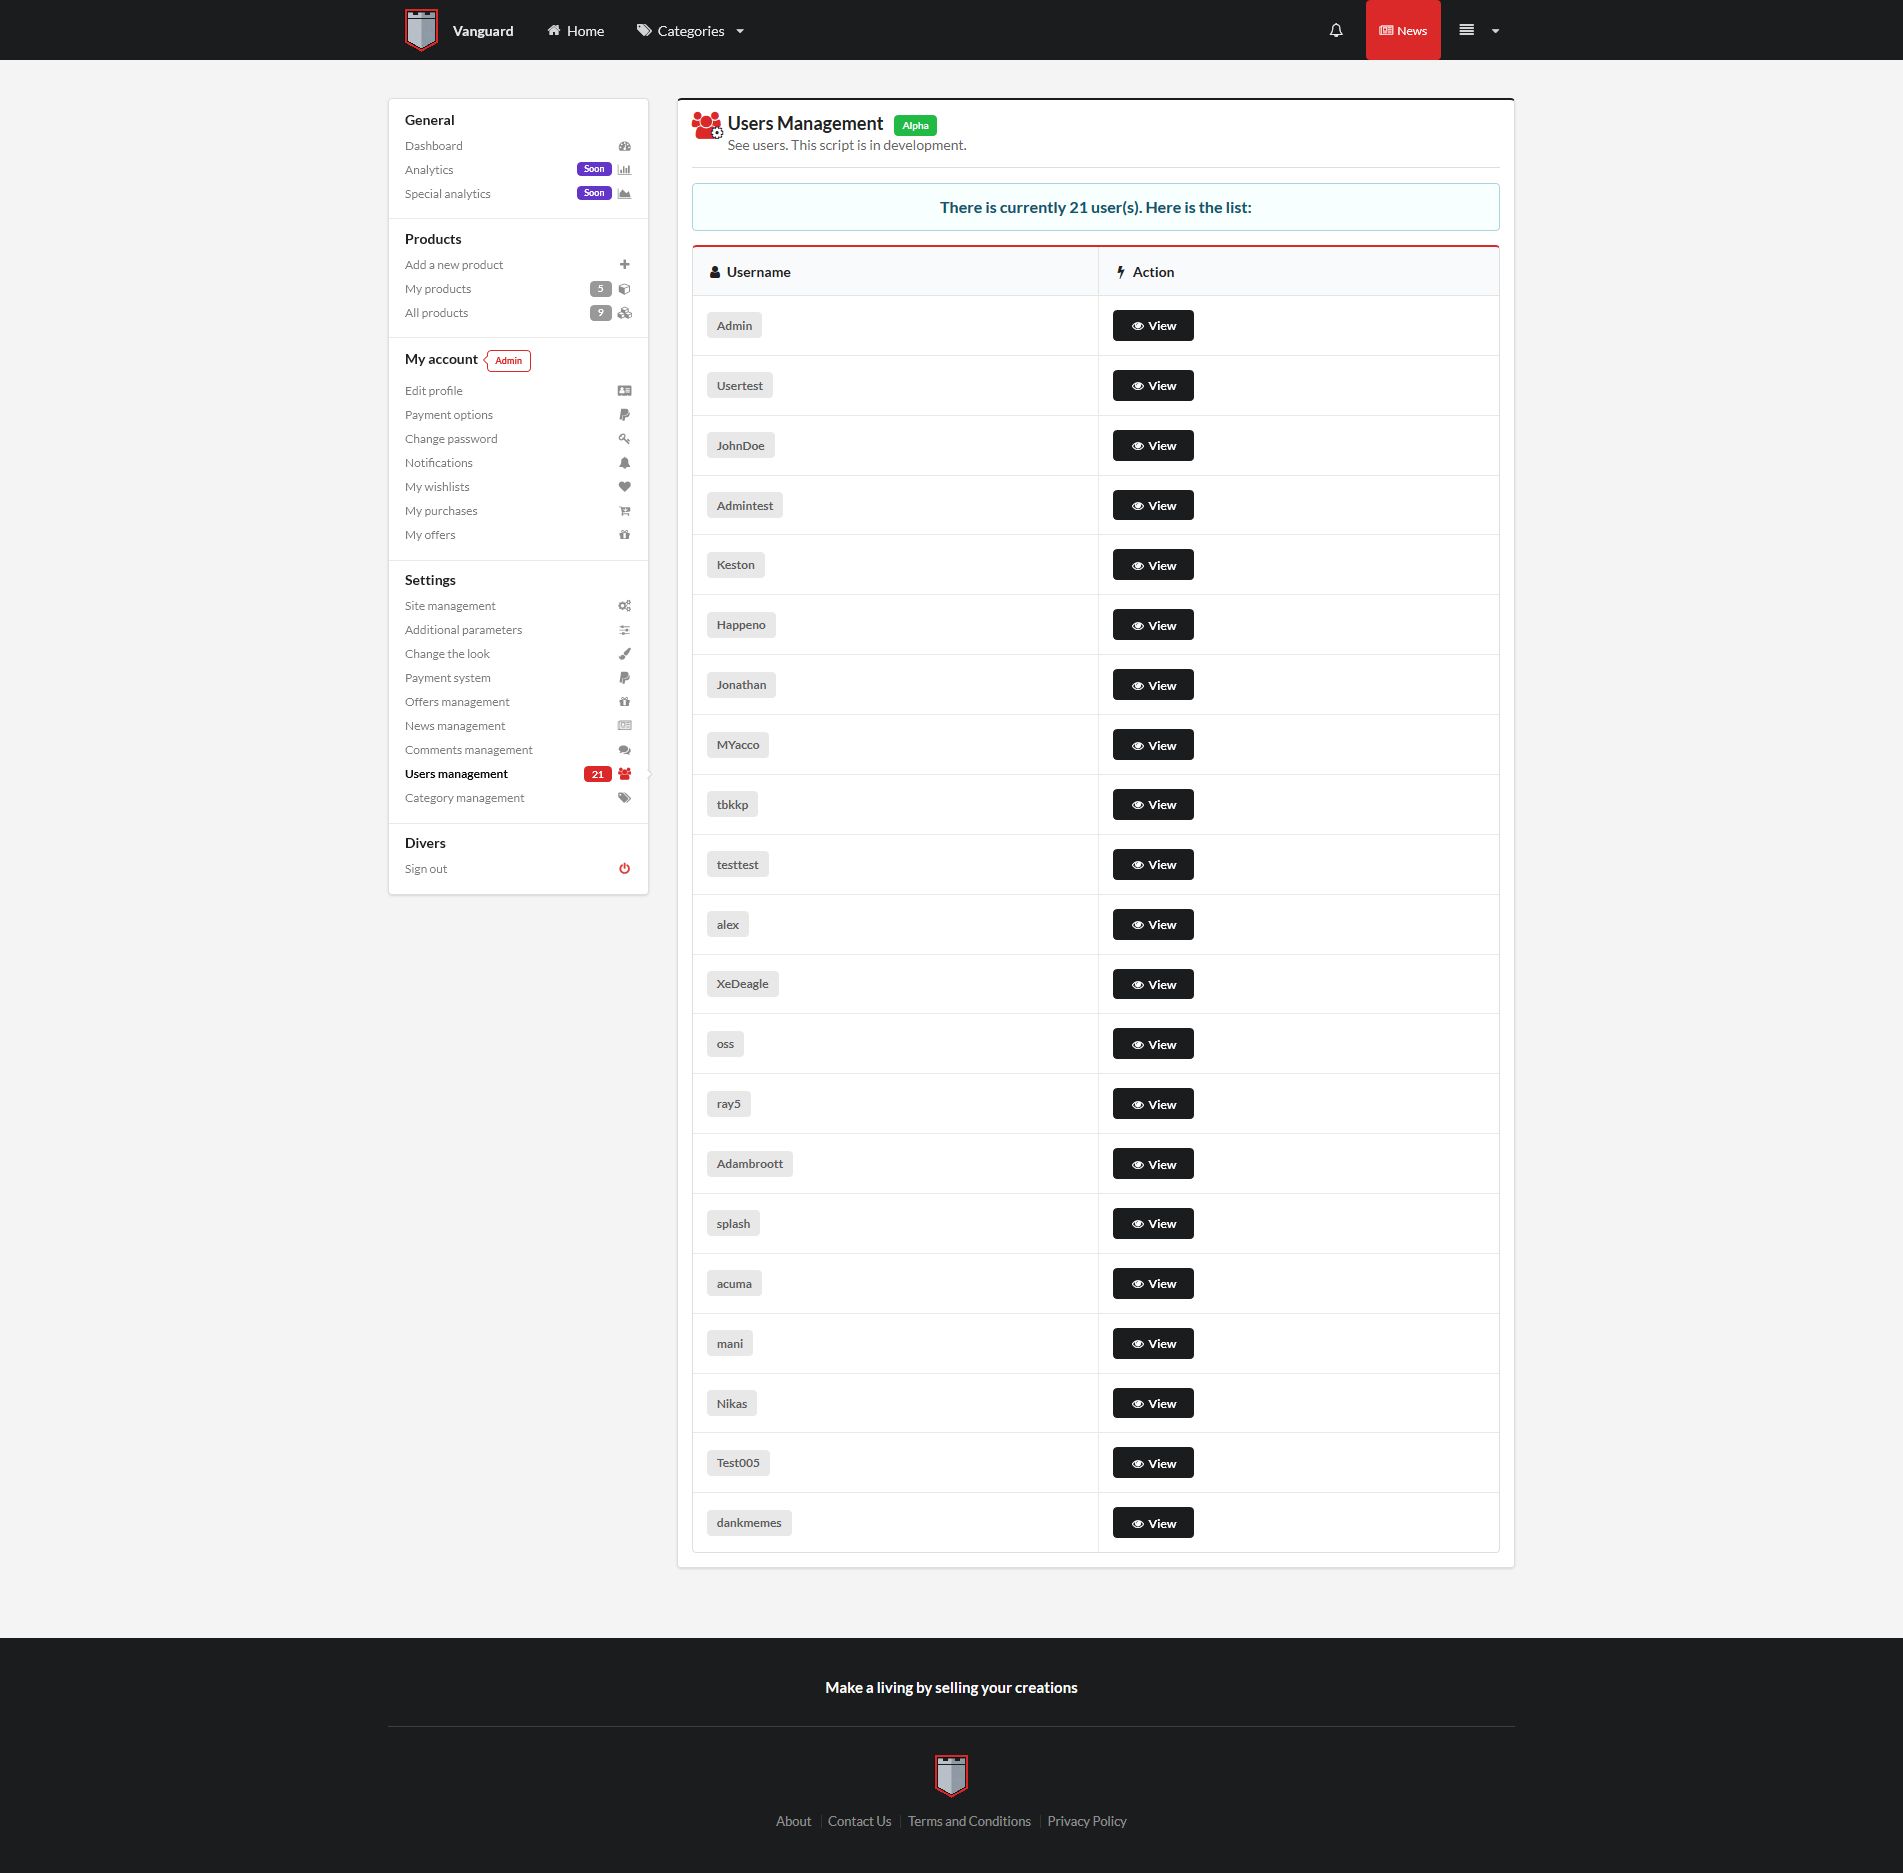Open the About footer link
The height and width of the screenshot is (1873, 1903).
tap(793, 1821)
